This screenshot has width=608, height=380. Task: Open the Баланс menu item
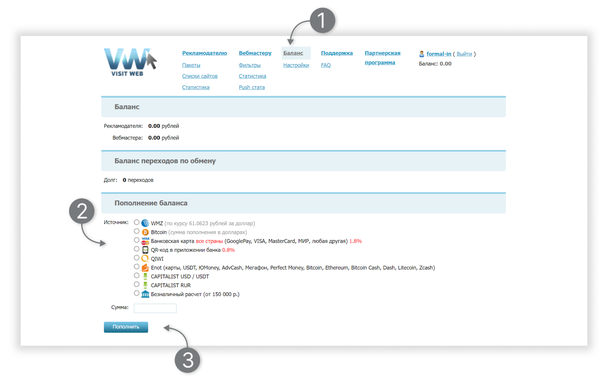click(293, 53)
